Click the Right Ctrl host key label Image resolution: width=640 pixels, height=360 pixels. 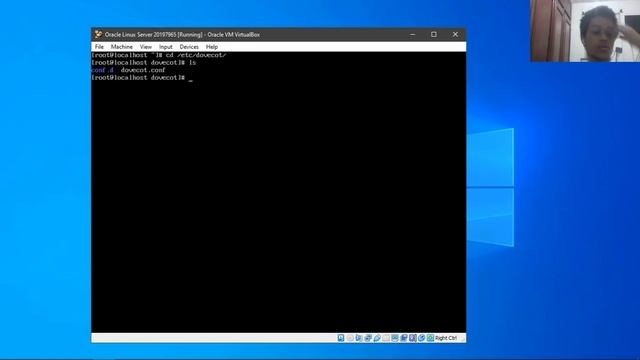tap(446, 338)
